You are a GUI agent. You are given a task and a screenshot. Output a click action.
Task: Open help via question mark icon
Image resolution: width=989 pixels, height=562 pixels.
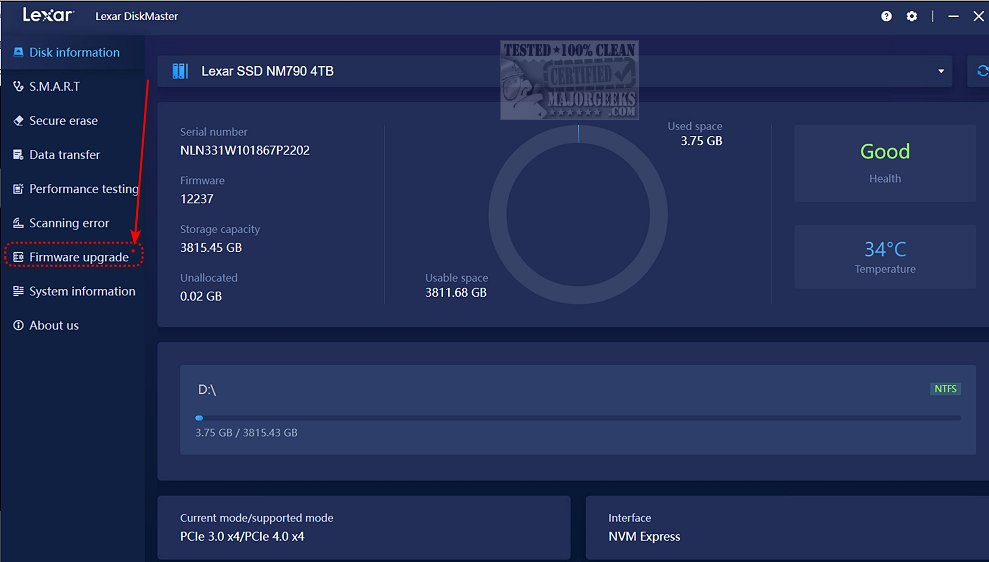[886, 16]
